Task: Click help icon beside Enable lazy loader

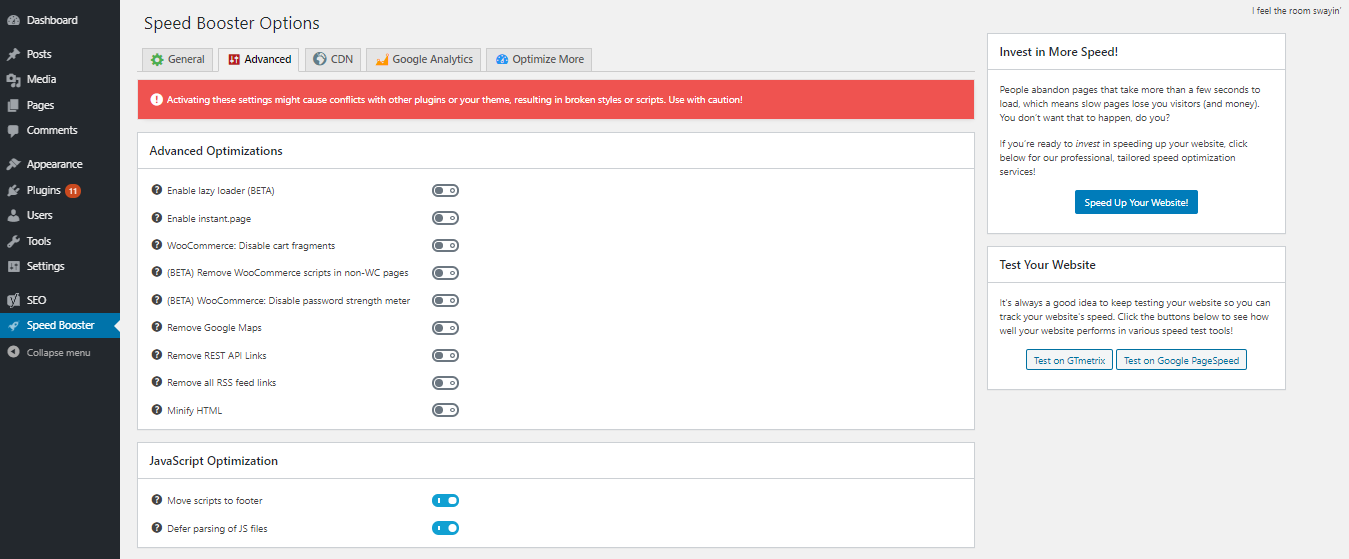Action: coord(156,190)
